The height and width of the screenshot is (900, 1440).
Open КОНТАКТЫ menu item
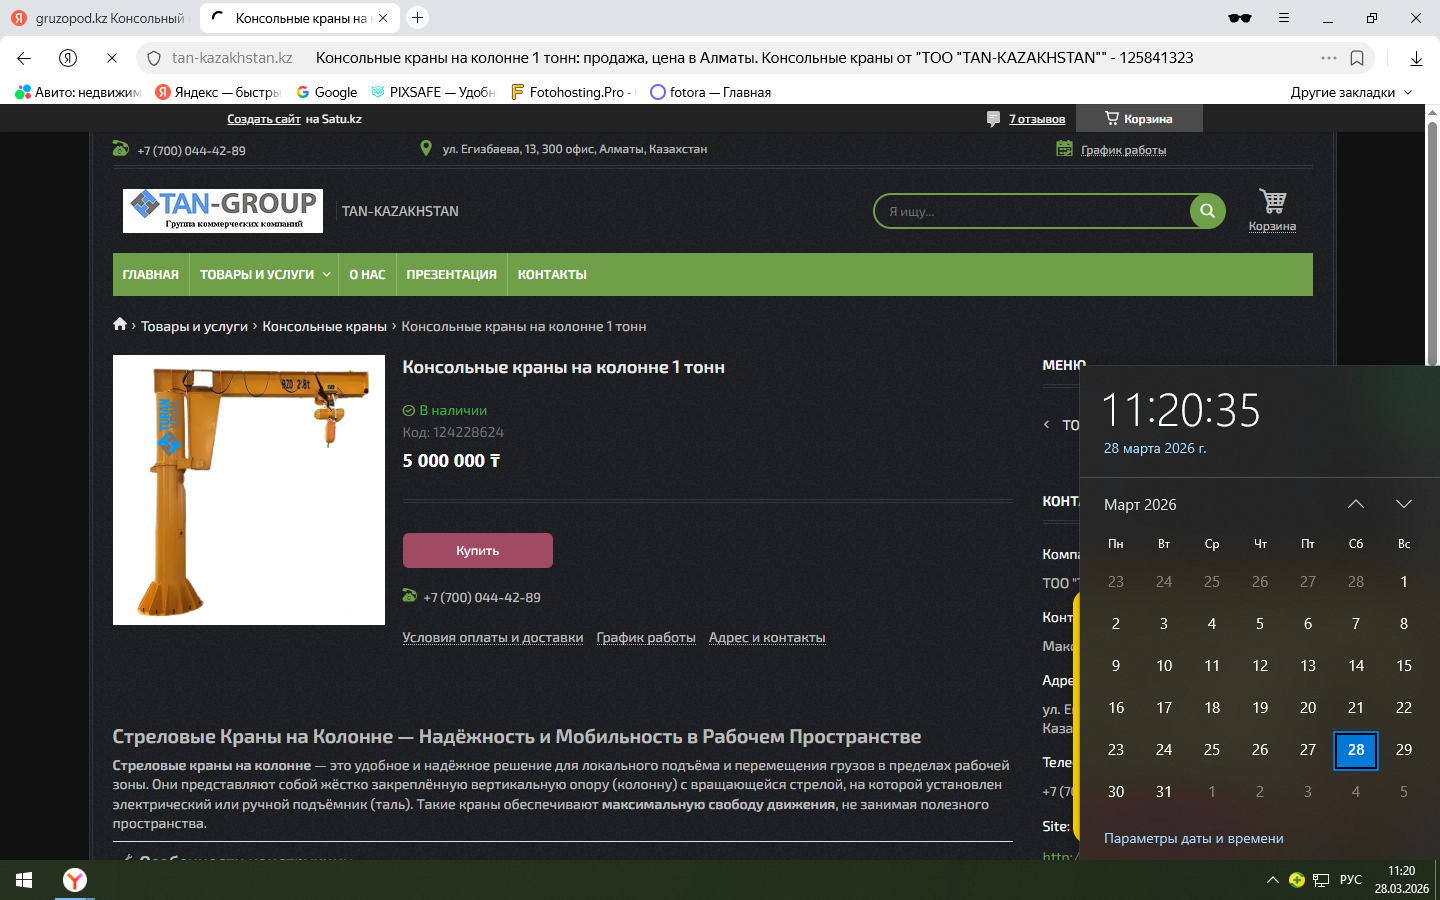(552, 275)
